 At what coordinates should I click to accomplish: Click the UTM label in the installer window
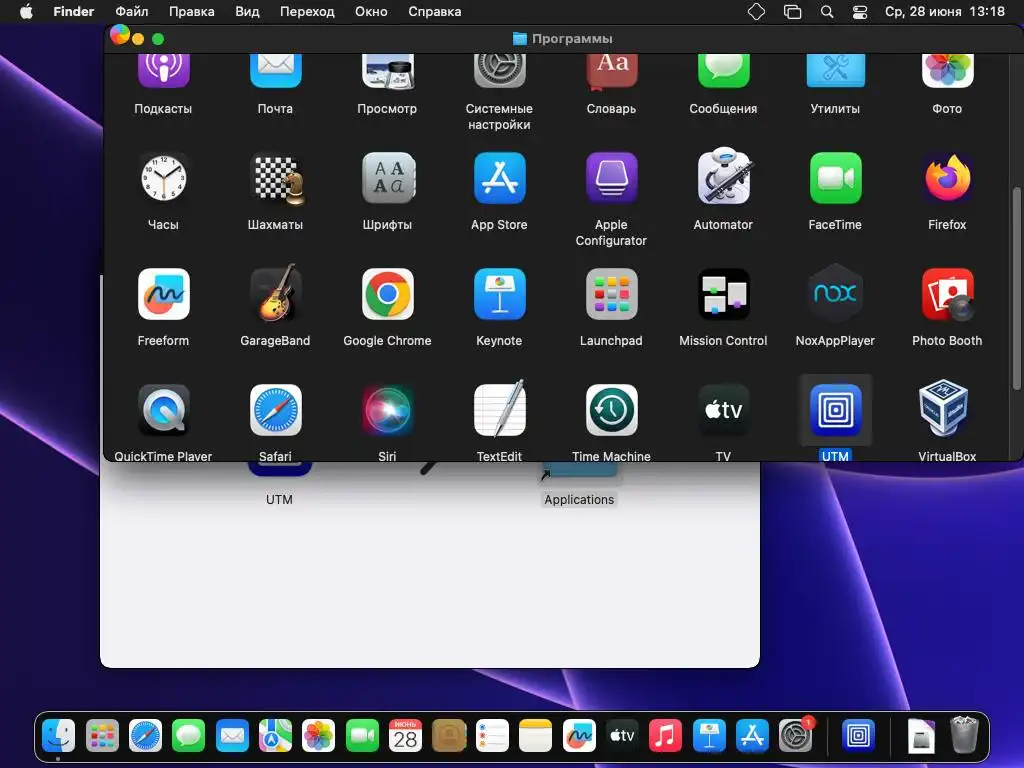pyautogui.click(x=279, y=500)
